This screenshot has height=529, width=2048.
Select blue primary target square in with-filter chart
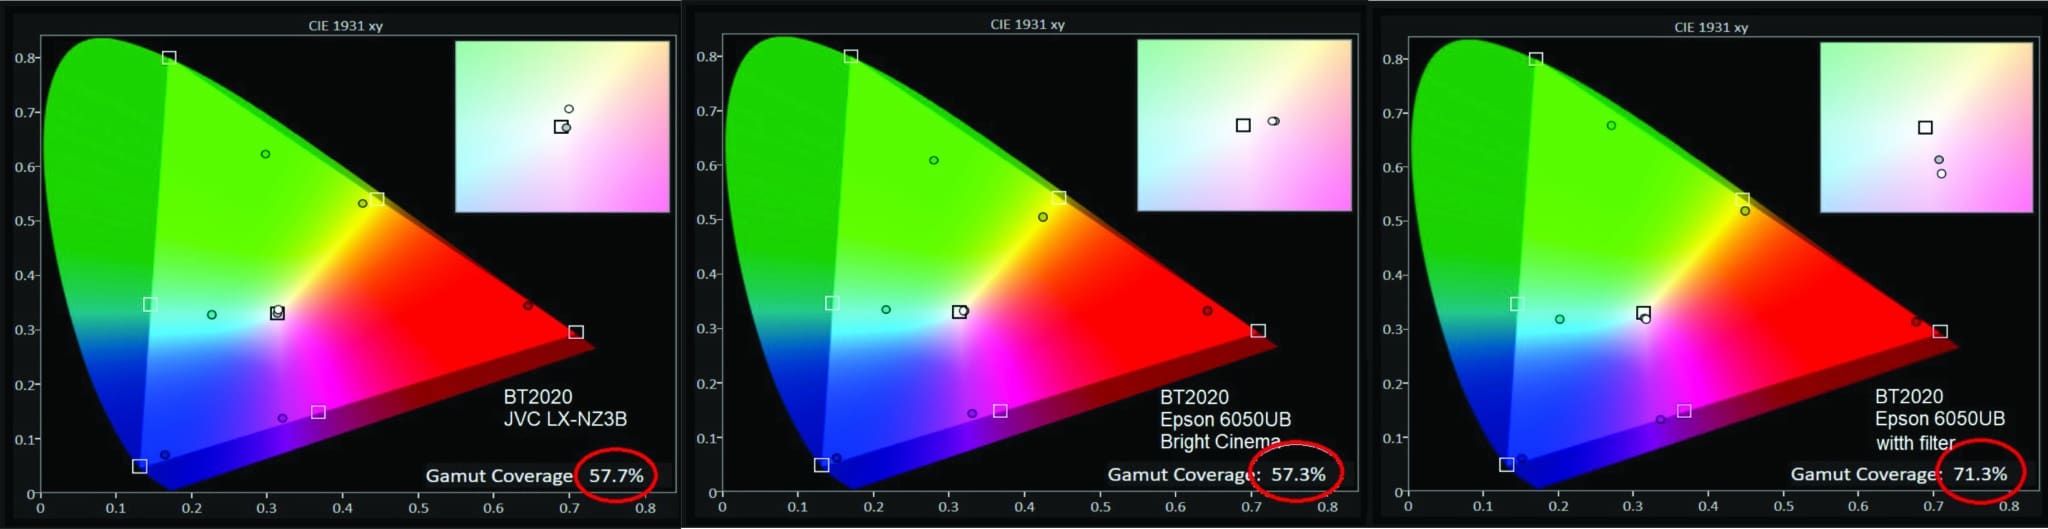(1507, 464)
